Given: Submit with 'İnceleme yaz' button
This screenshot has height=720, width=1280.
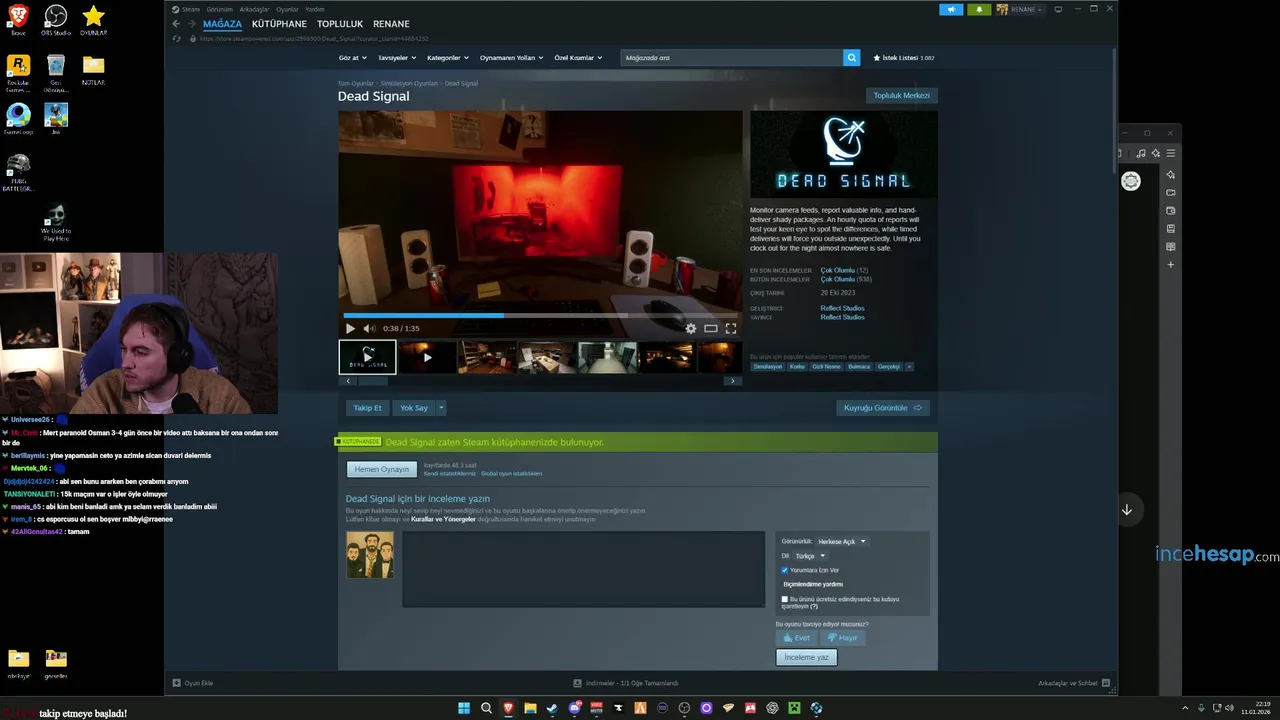Looking at the screenshot, I should tap(806, 657).
